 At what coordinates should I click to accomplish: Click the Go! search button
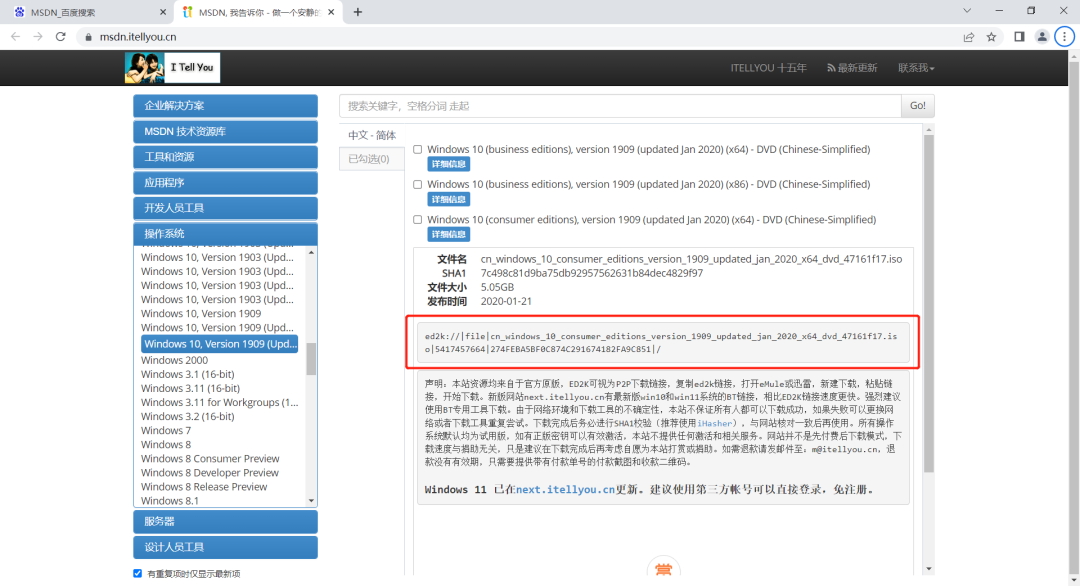pyautogui.click(x=917, y=106)
